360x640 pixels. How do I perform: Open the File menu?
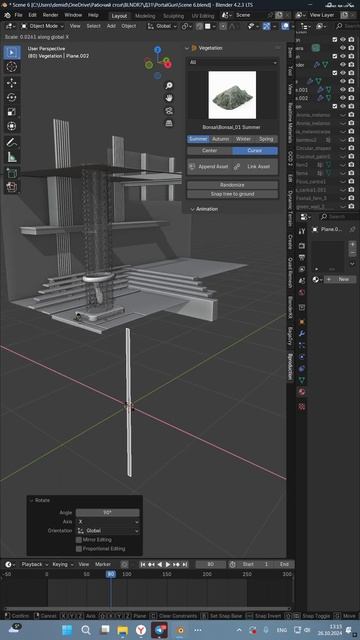18,15
